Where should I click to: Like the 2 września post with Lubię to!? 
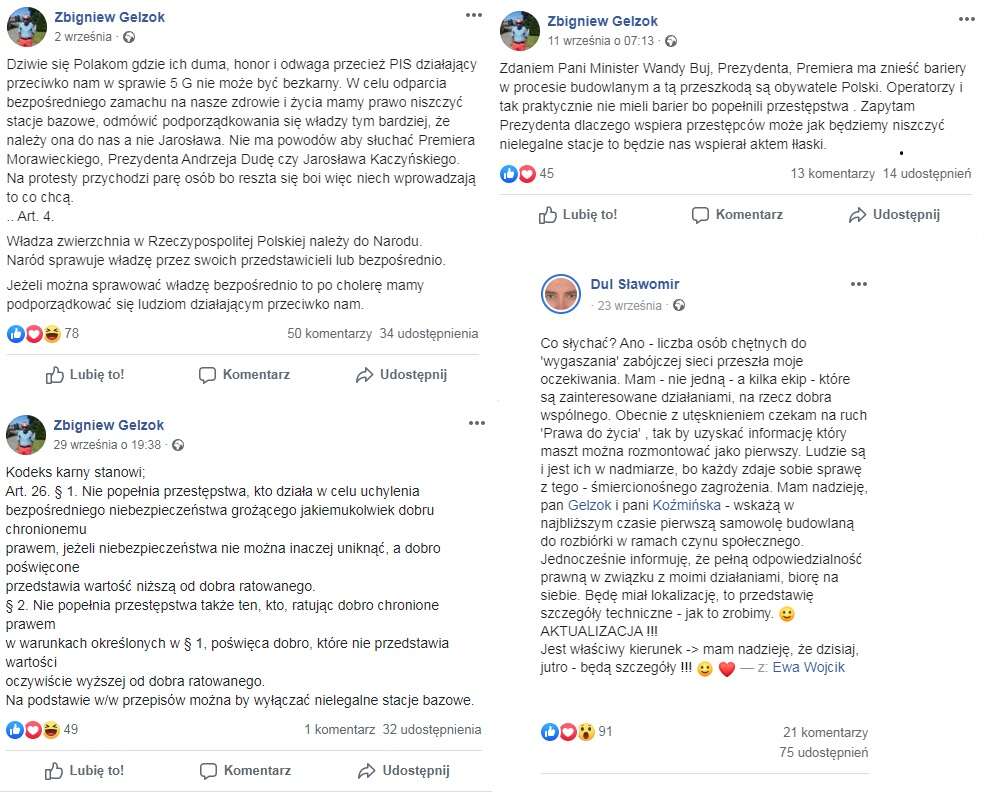[86, 375]
